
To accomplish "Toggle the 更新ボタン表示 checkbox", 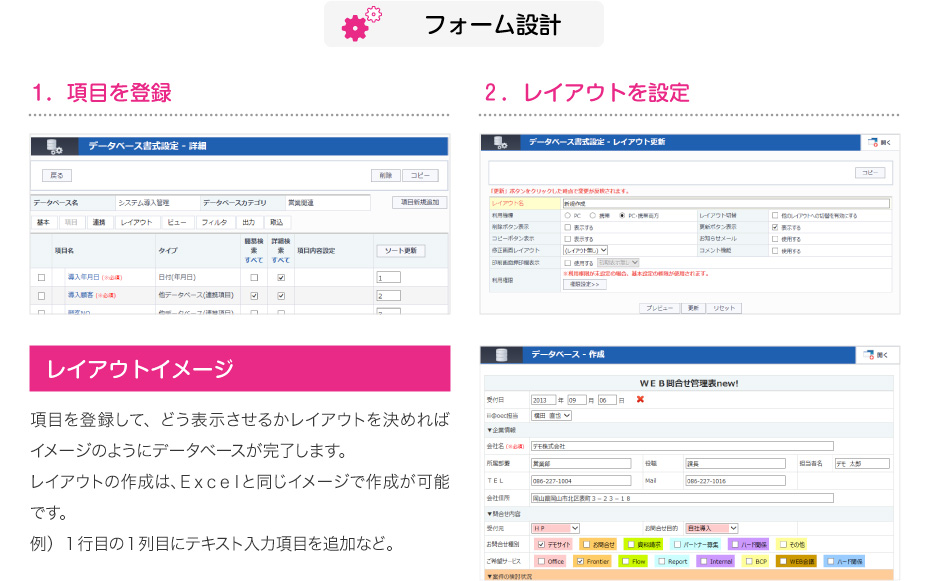I will [775, 227].
